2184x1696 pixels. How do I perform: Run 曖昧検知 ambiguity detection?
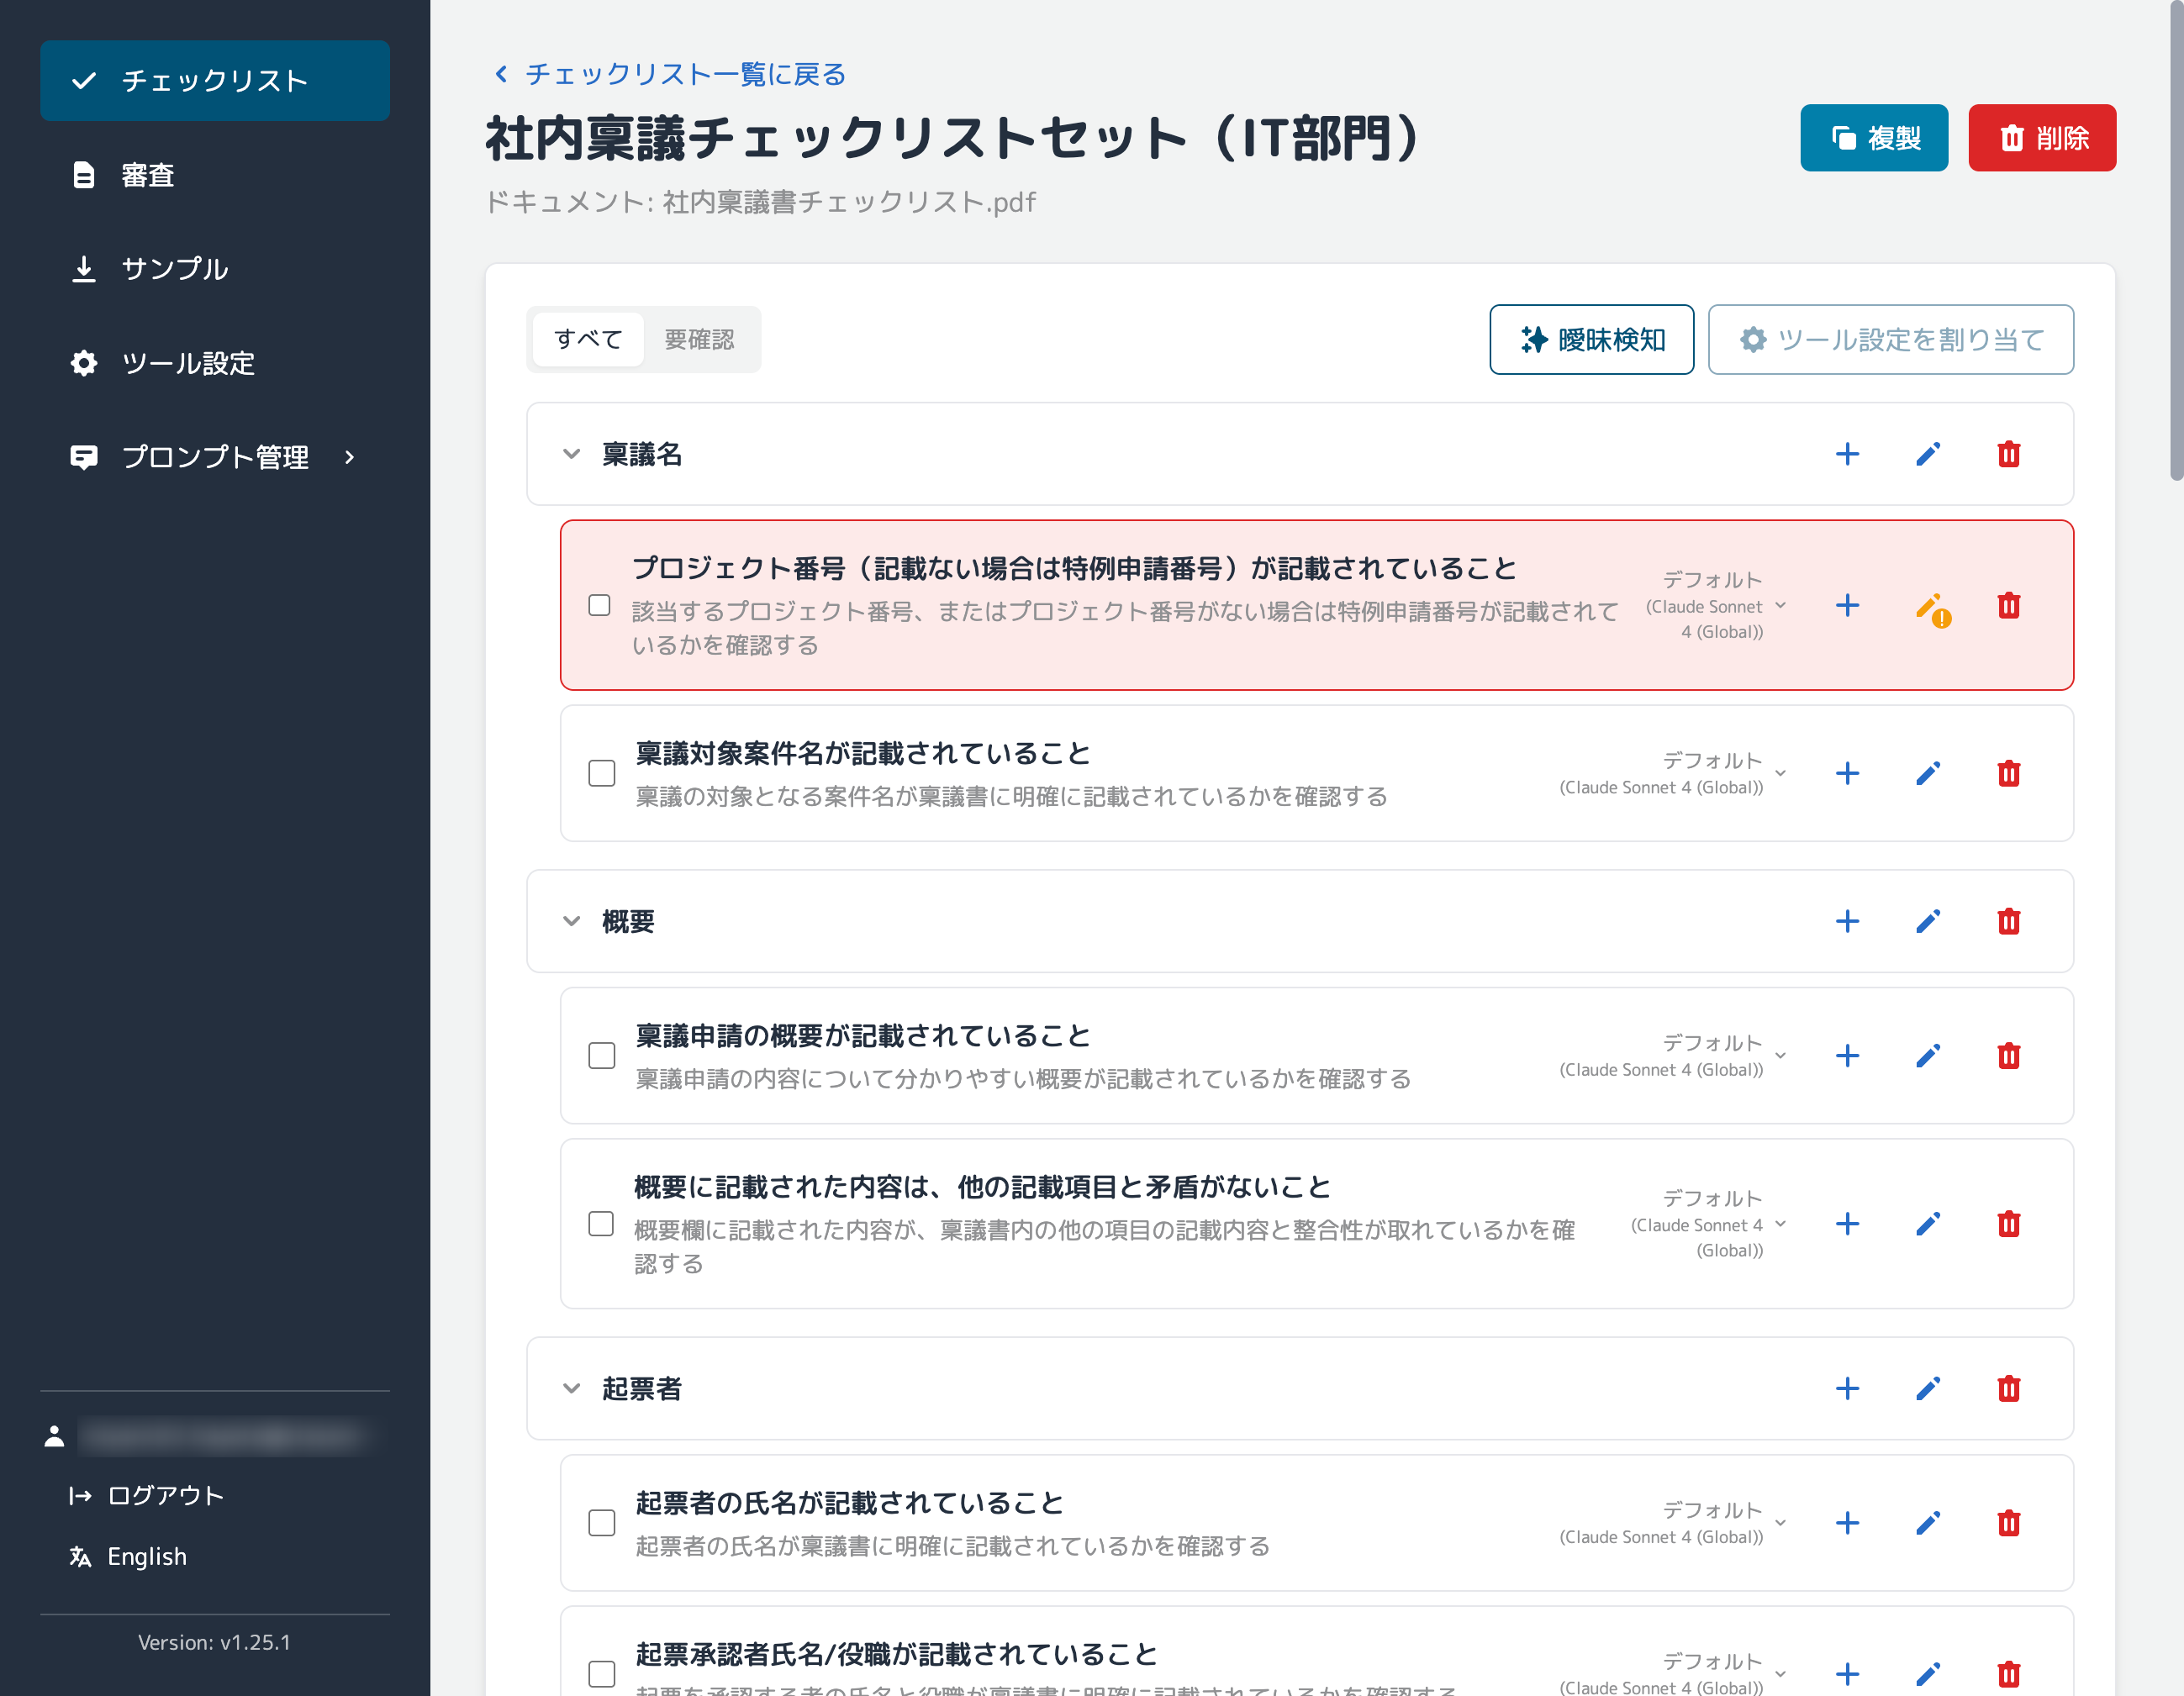click(1591, 340)
